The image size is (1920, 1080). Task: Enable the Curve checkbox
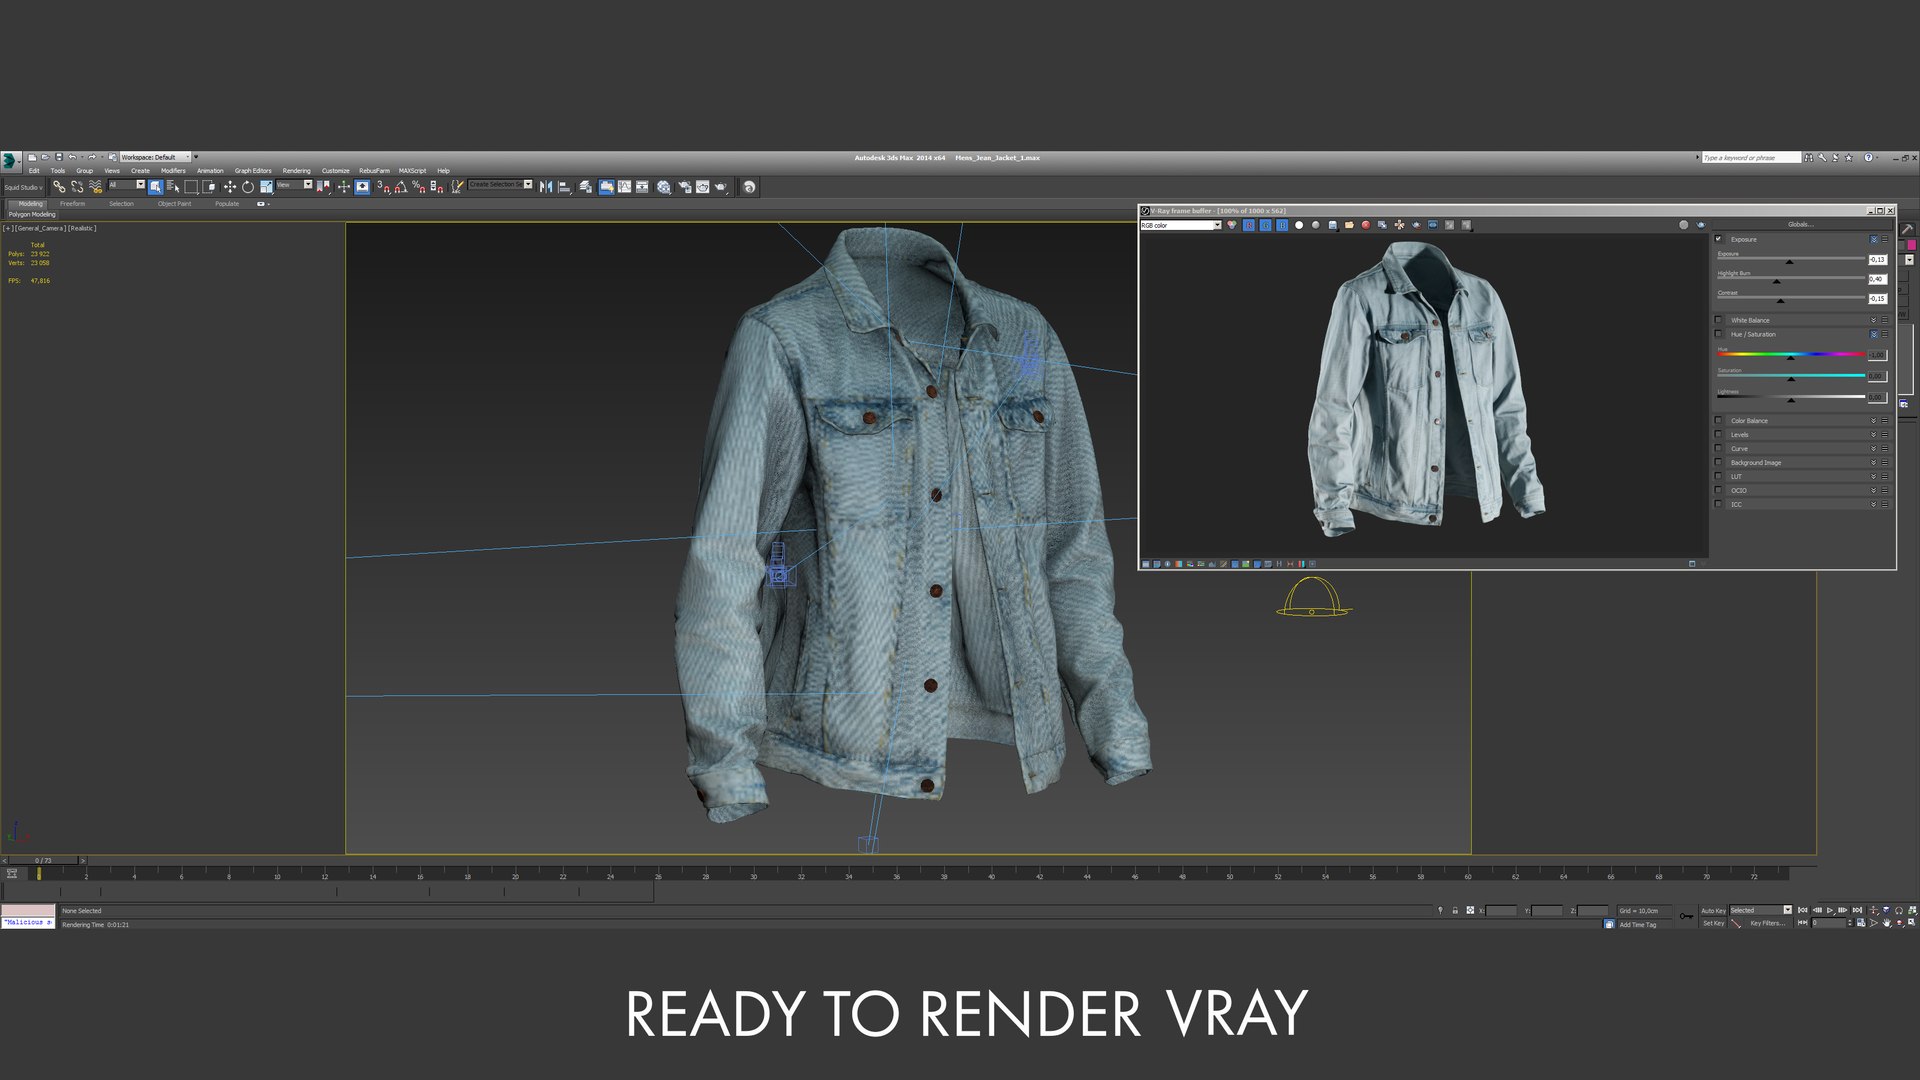click(1718, 448)
